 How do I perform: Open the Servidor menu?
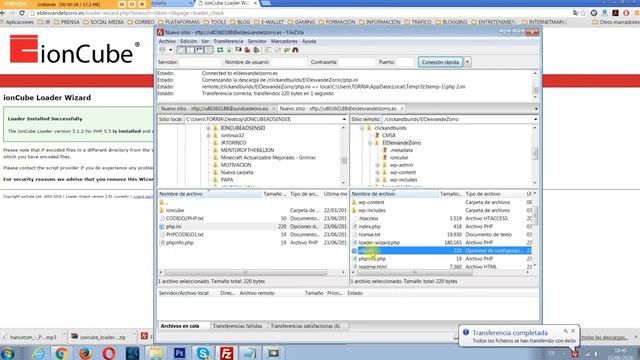257,41
